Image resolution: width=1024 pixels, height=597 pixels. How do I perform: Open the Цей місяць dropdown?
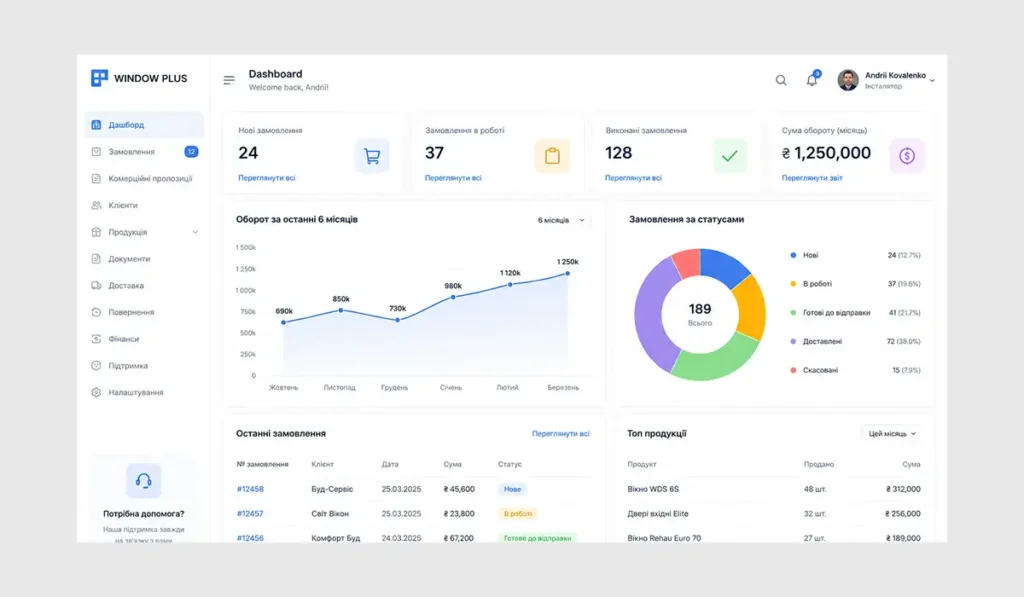point(892,434)
